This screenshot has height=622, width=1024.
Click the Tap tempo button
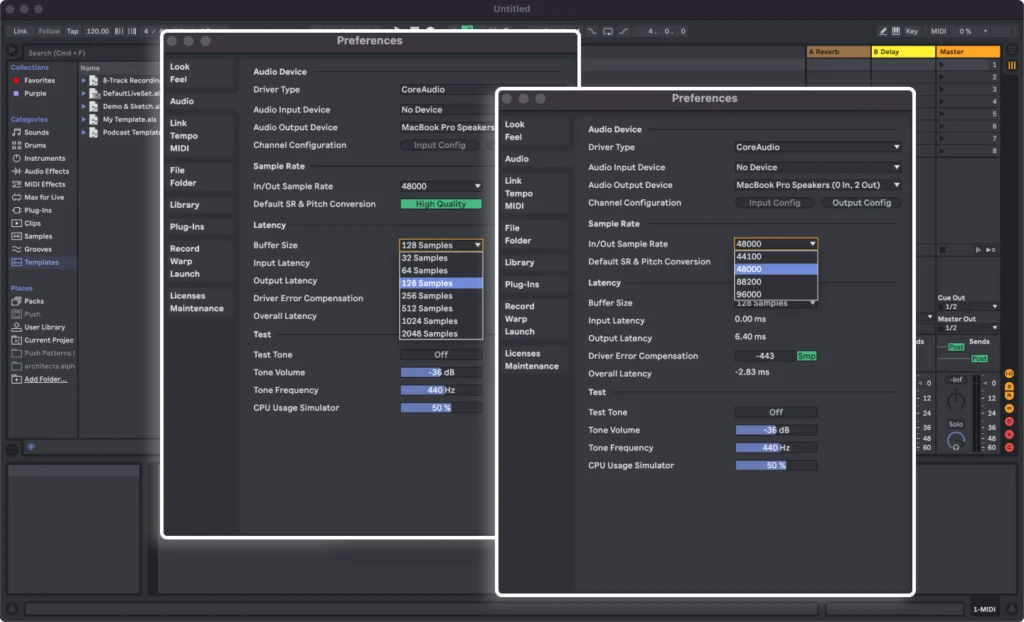(x=72, y=31)
